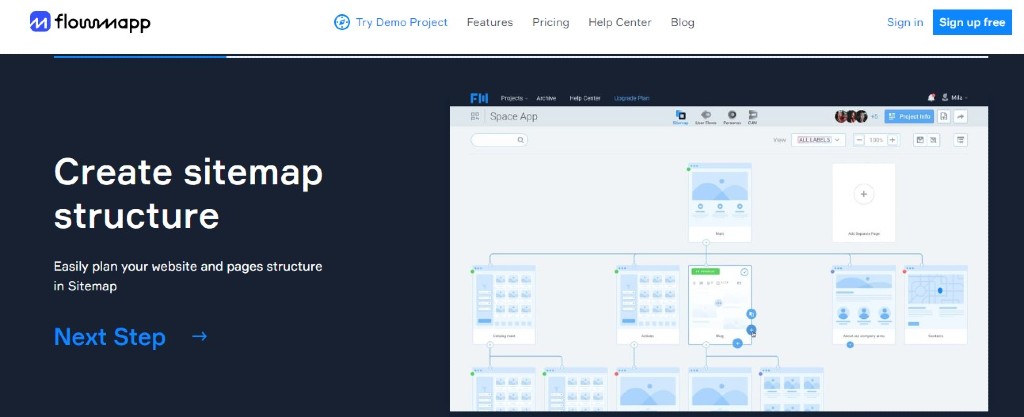Expand the ALL LABELS dropdown
The image size is (1024, 417).
click(818, 140)
